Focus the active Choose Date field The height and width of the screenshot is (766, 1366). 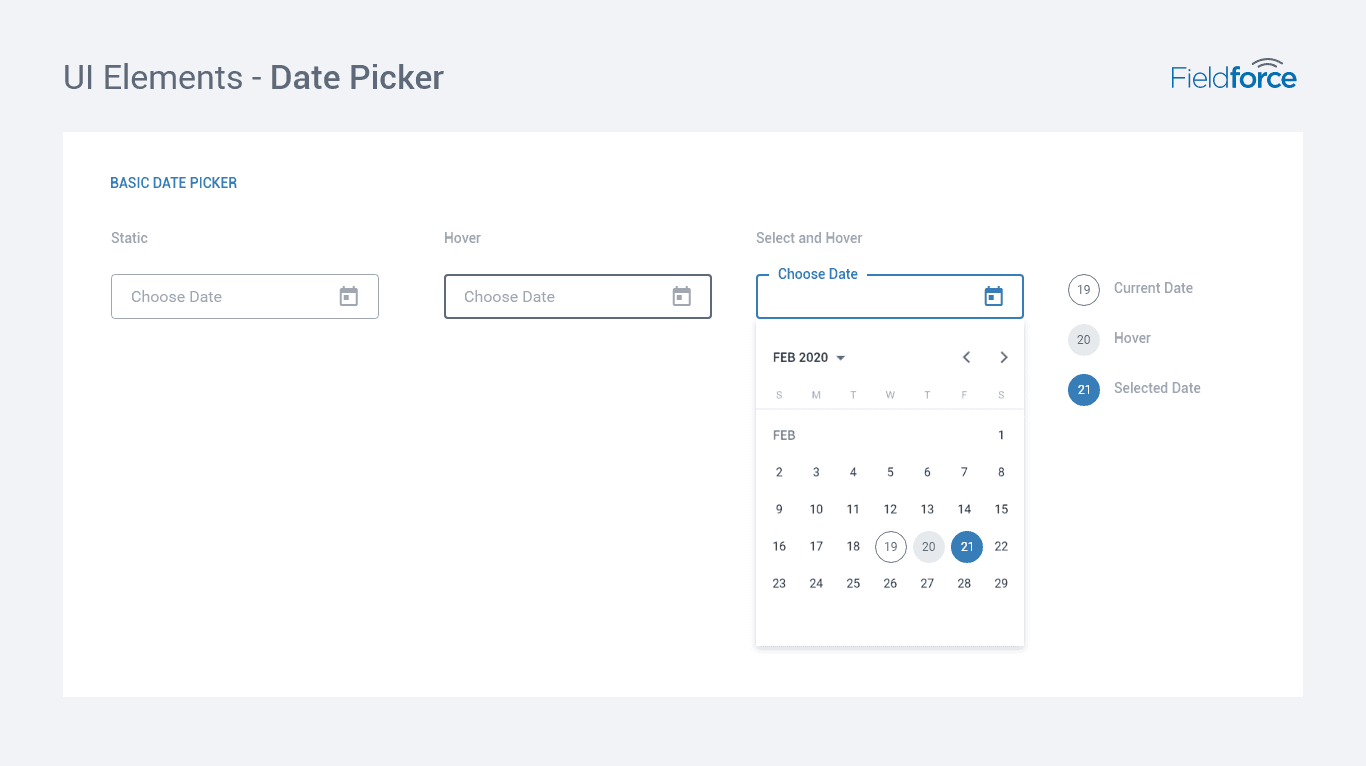[x=890, y=296]
